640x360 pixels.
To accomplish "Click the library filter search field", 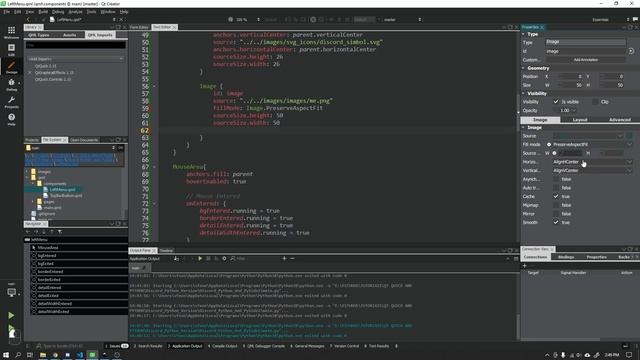I will tap(76, 45).
